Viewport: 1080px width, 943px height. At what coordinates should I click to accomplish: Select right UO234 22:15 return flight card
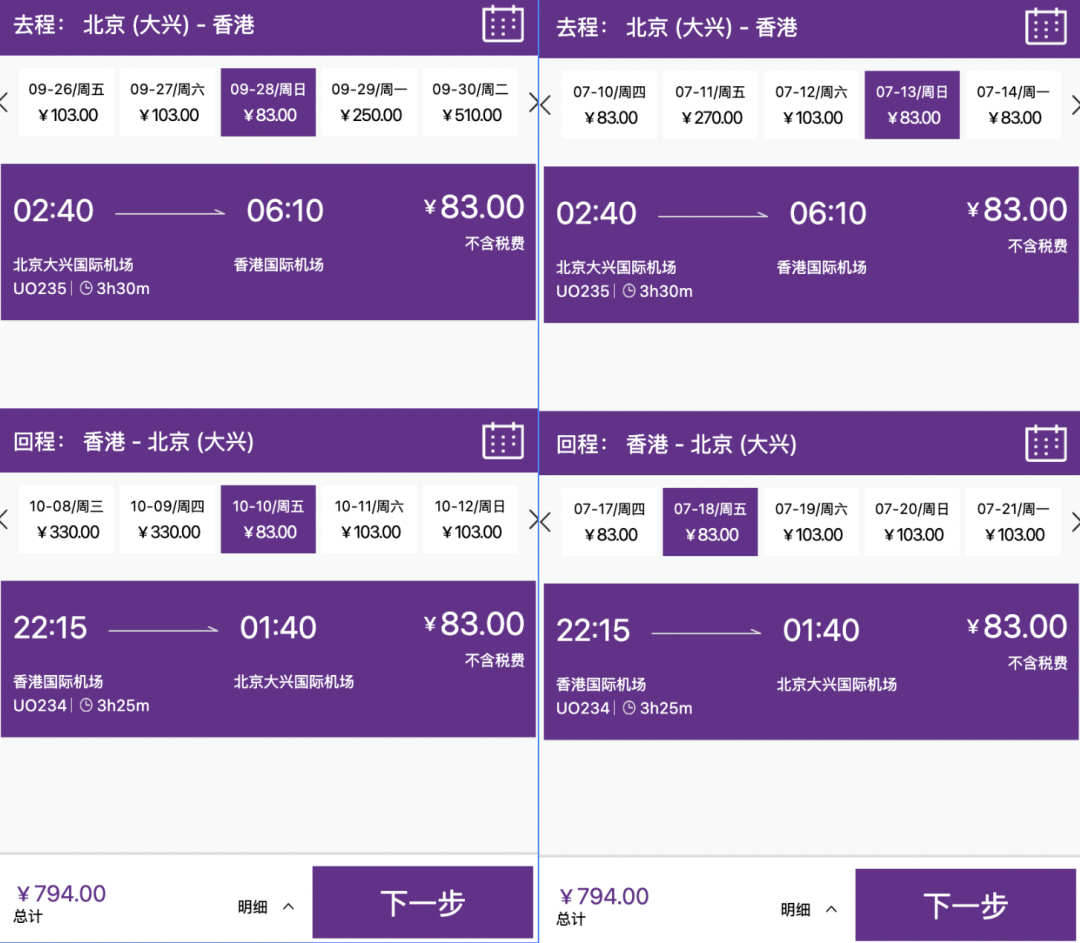[x=811, y=662]
